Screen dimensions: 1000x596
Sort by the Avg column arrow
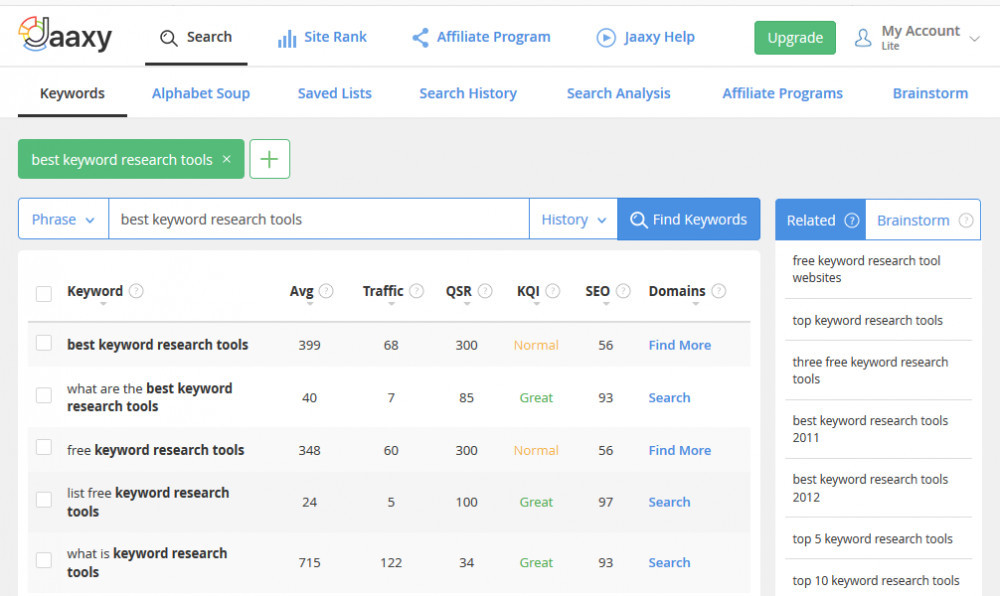(x=310, y=304)
